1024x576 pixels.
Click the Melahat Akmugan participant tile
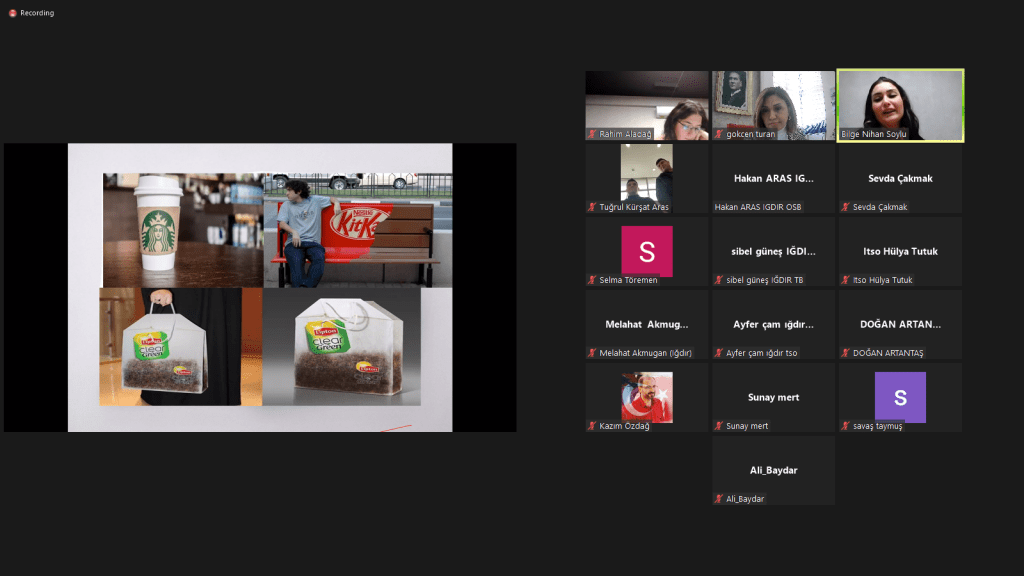tap(647, 325)
